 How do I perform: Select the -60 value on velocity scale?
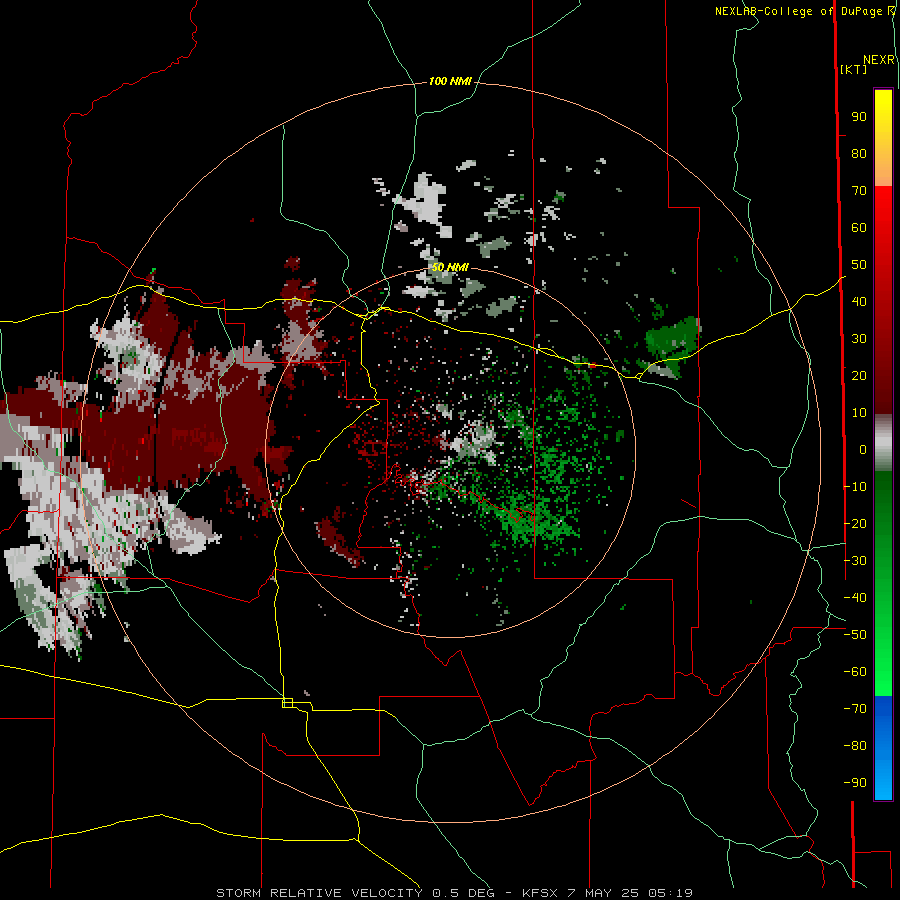(x=855, y=672)
